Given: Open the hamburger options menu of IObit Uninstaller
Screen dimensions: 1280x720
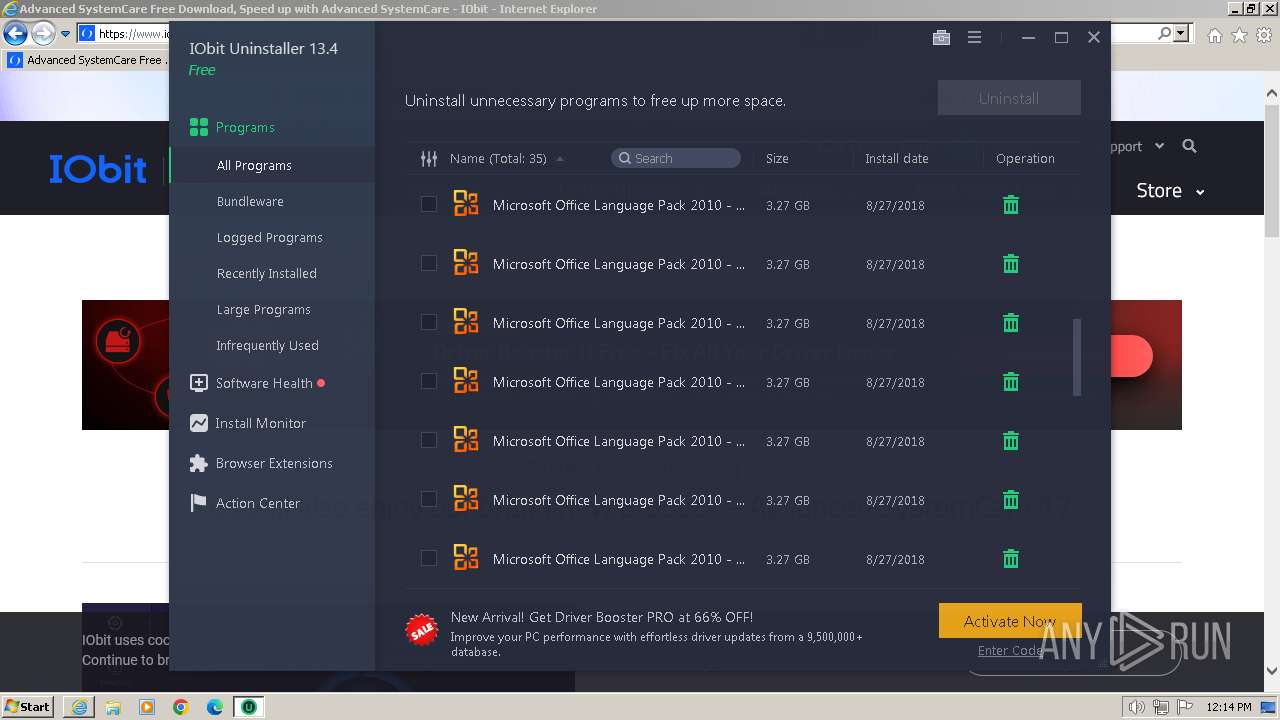Looking at the screenshot, I should 974,37.
